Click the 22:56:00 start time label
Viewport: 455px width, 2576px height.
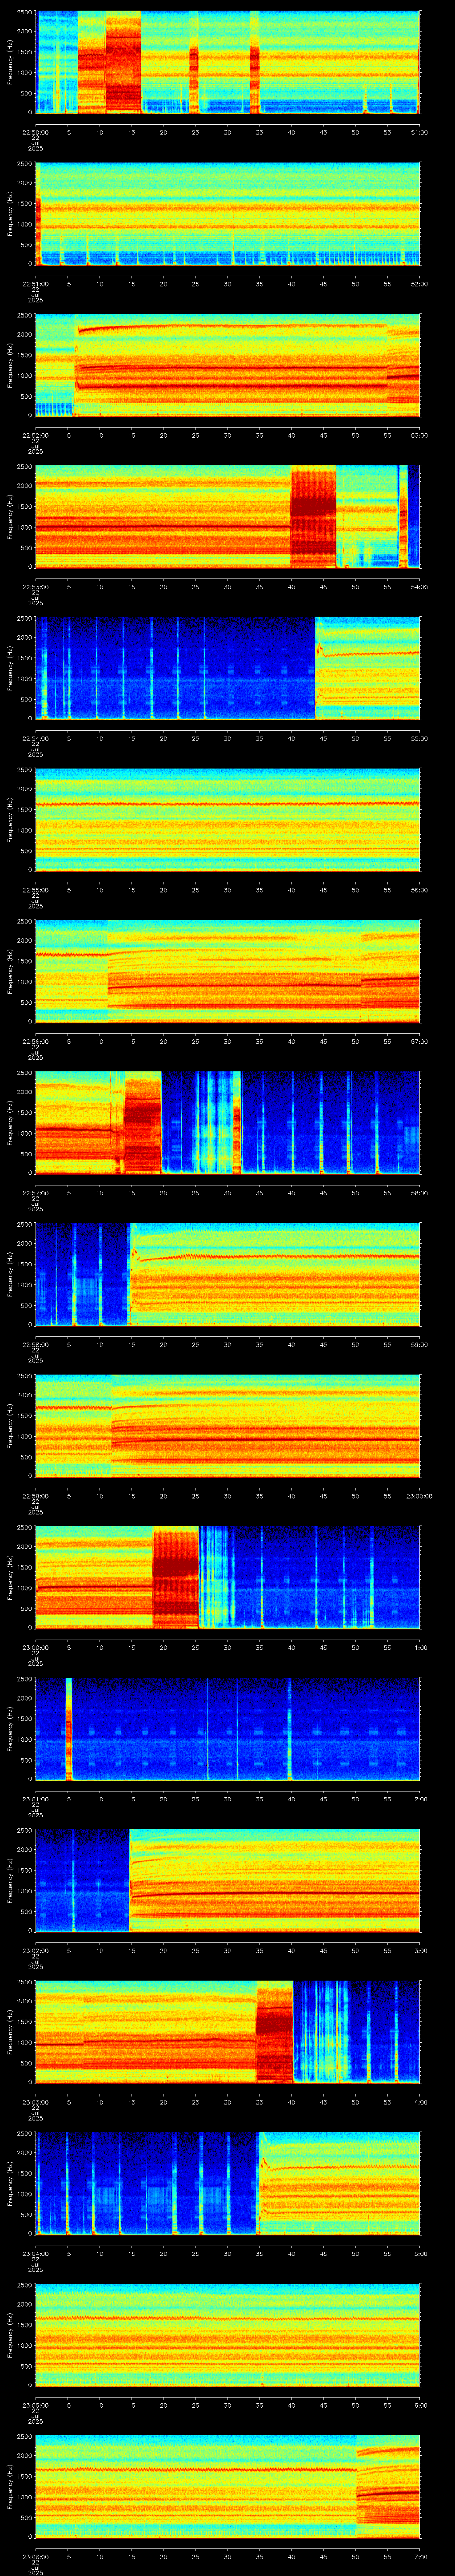[x=35, y=1041]
